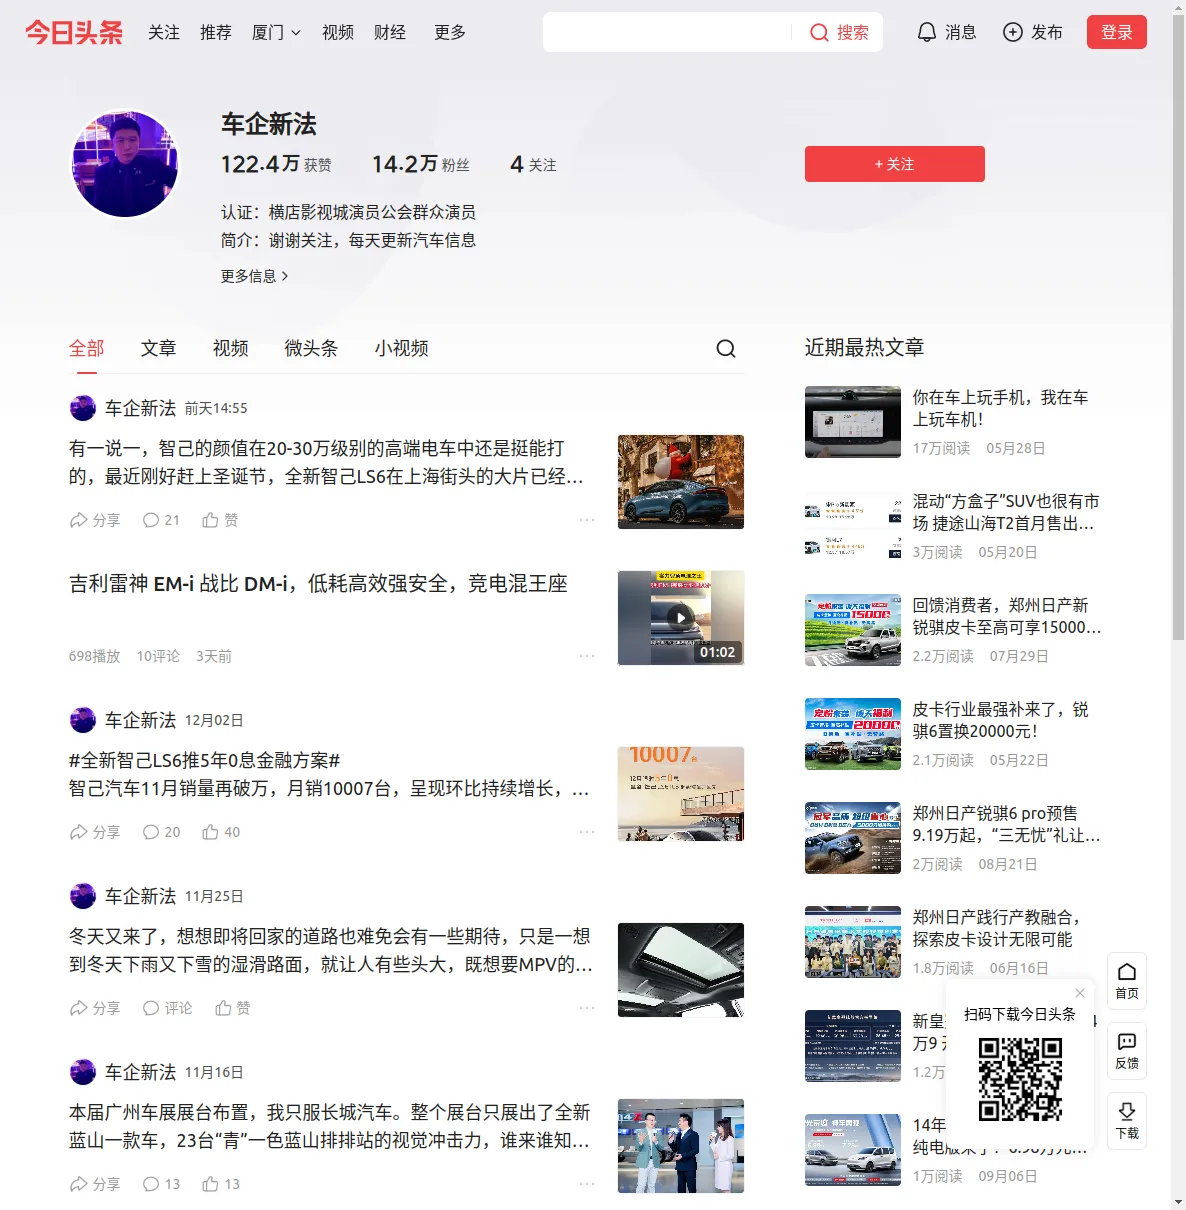1186x1210 pixels.
Task: Share the 11月25日 post
Action: pyautogui.click(x=94, y=1008)
